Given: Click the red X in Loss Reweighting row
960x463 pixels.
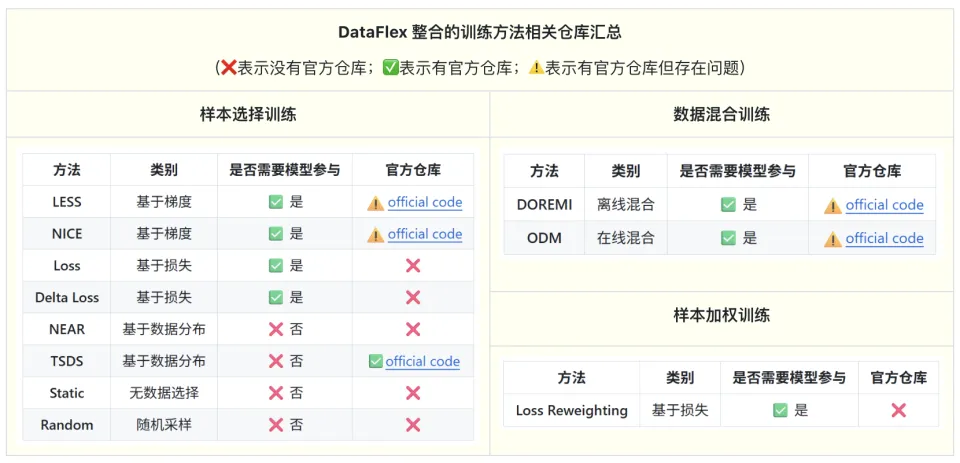Looking at the screenshot, I should coord(898,410).
